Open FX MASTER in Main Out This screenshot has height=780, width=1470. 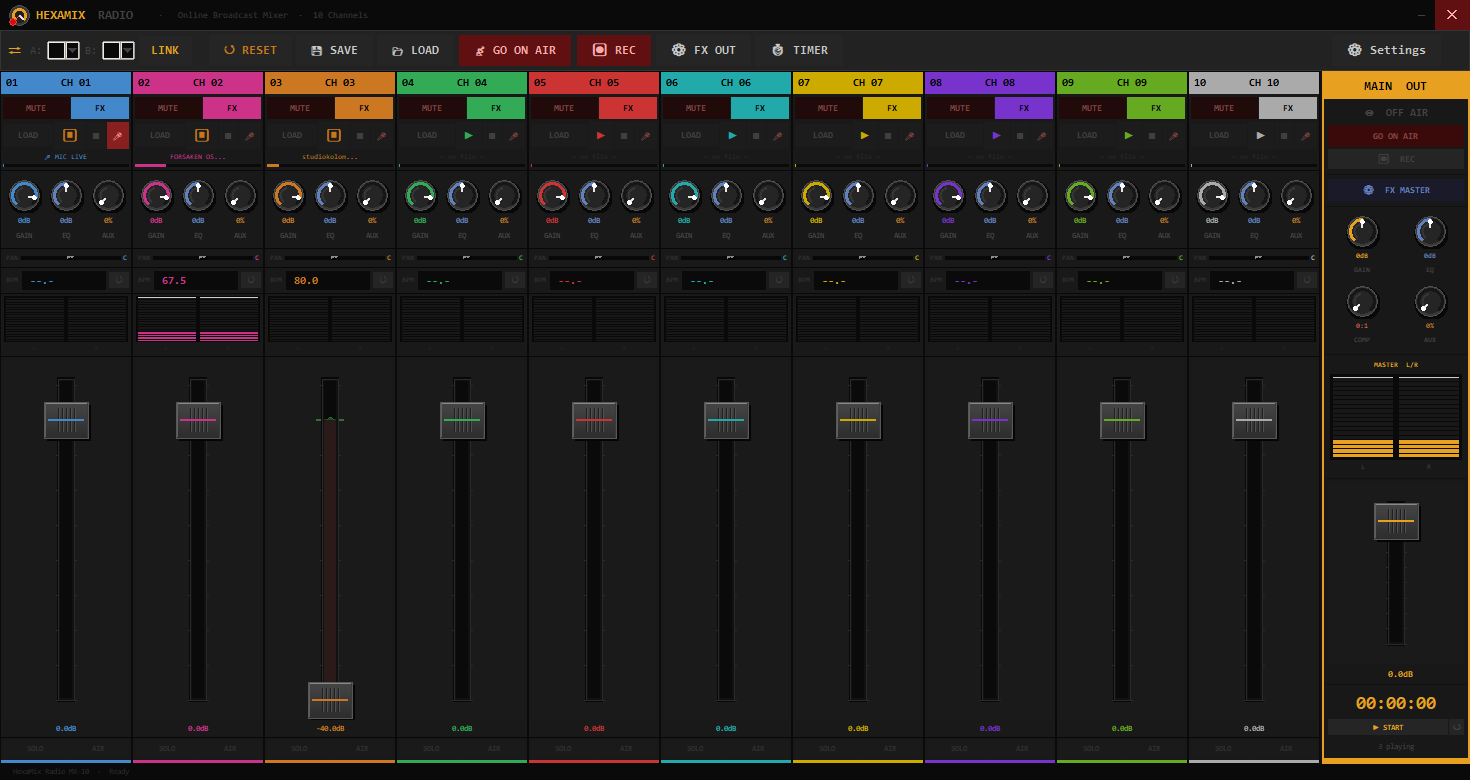1396,190
